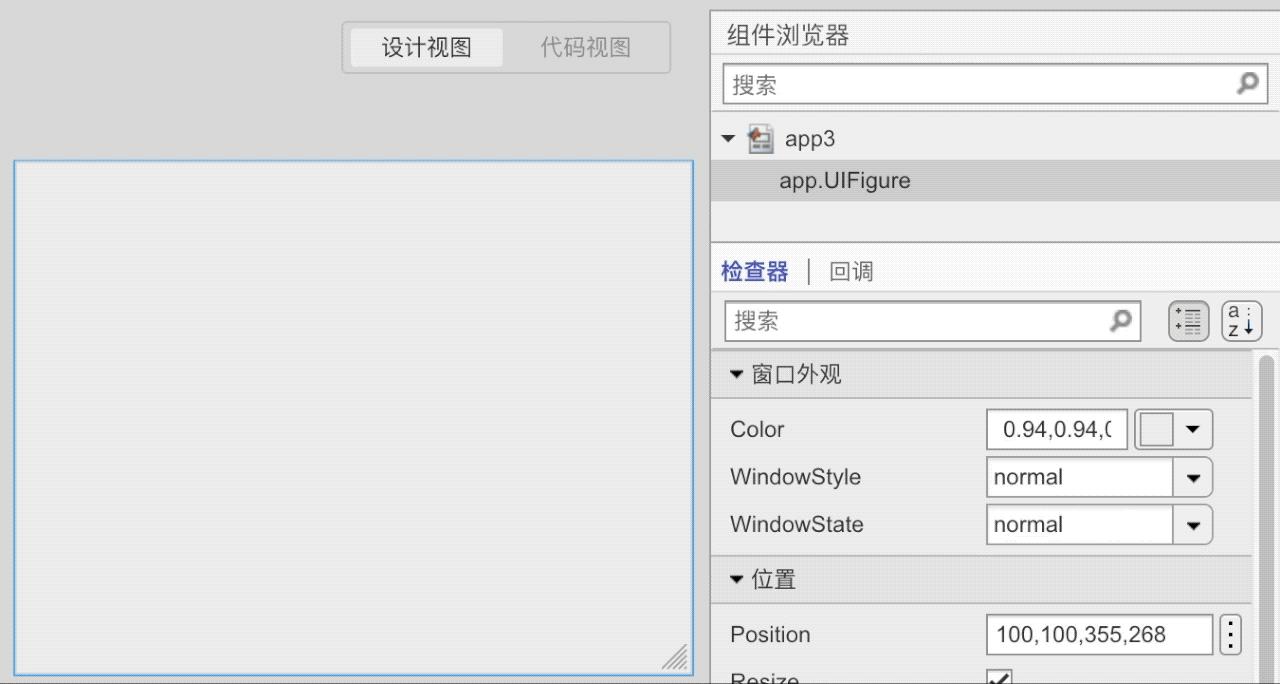Collapse the app3 tree node

click(x=727, y=139)
